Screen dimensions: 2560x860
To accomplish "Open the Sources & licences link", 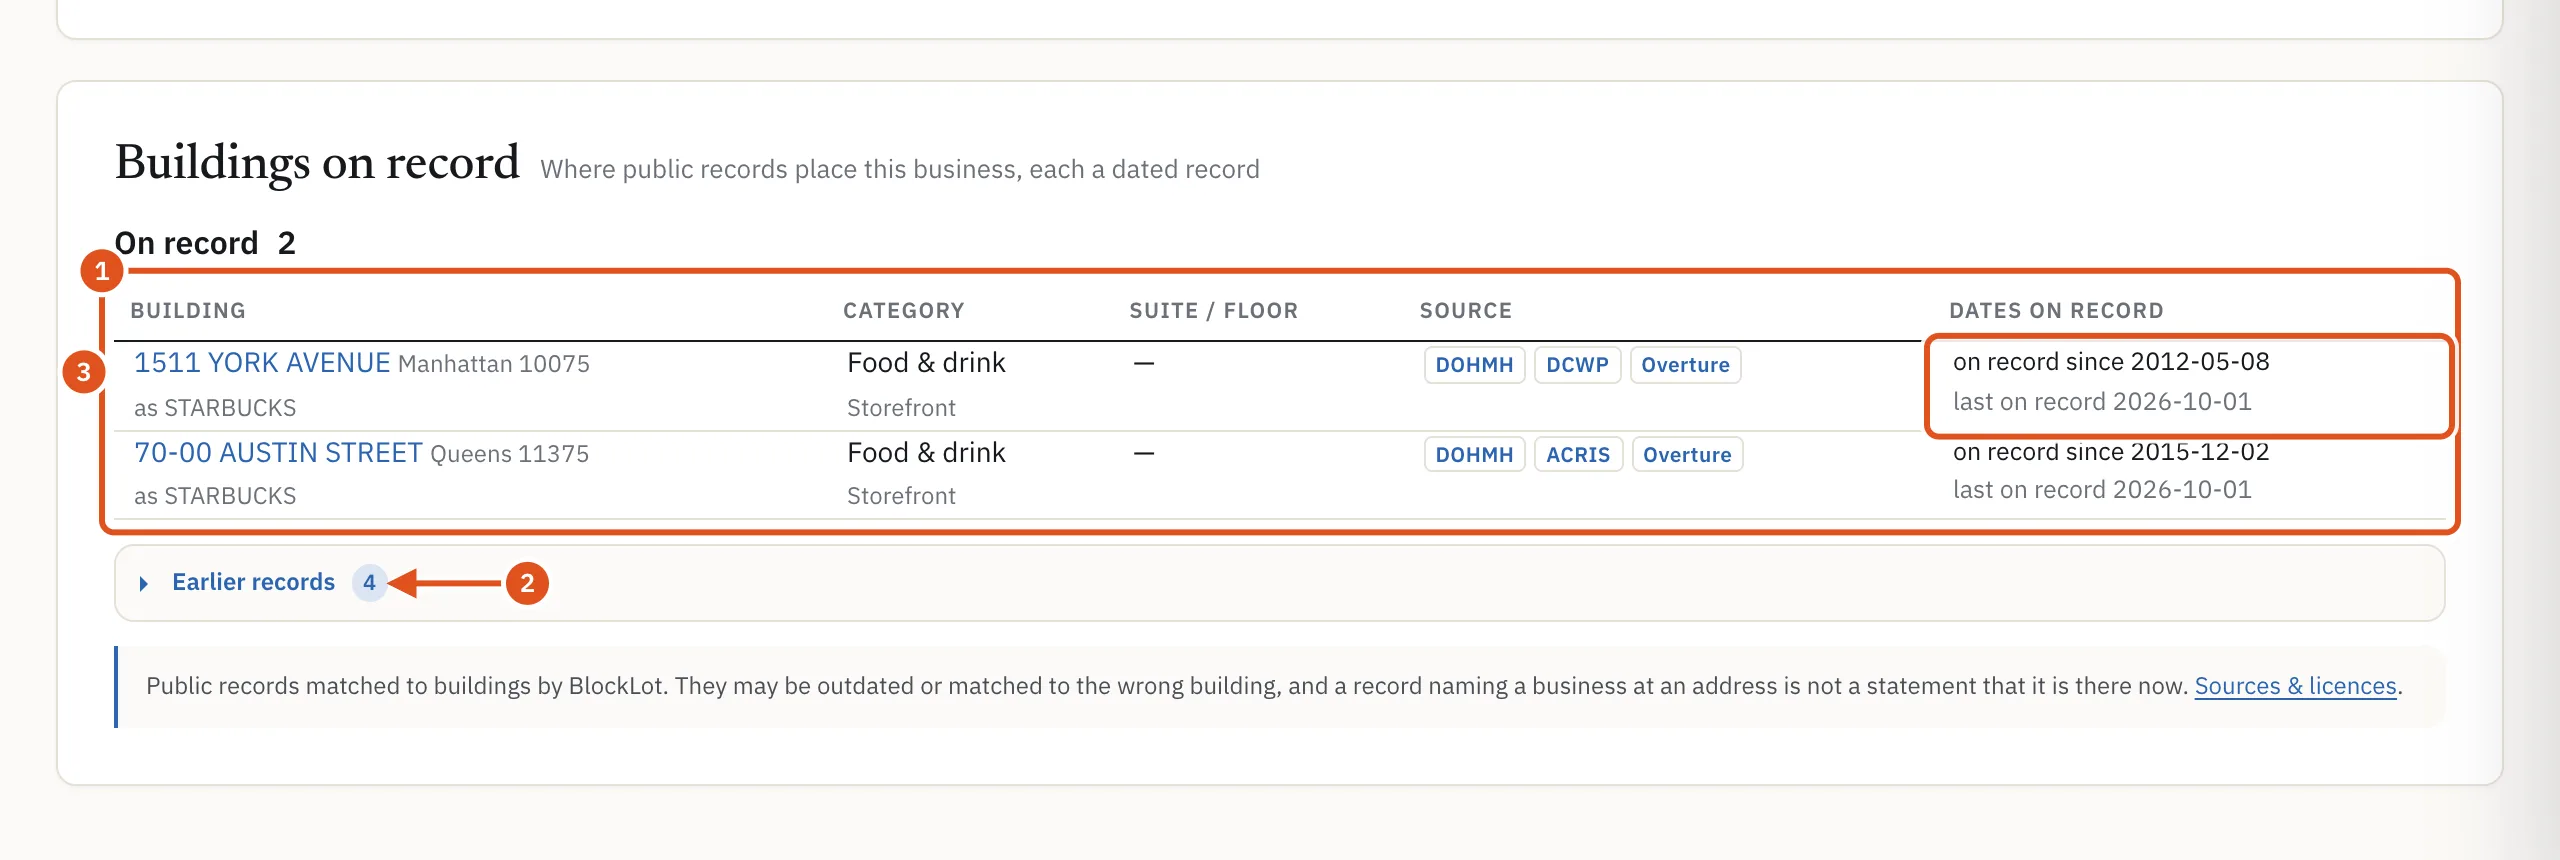I will pyautogui.click(x=2295, y=686).
